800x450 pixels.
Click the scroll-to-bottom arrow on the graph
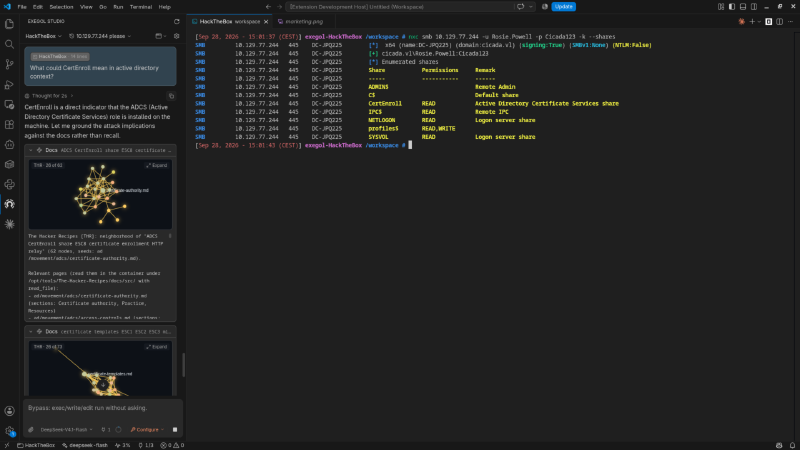[x=103, y=385]
